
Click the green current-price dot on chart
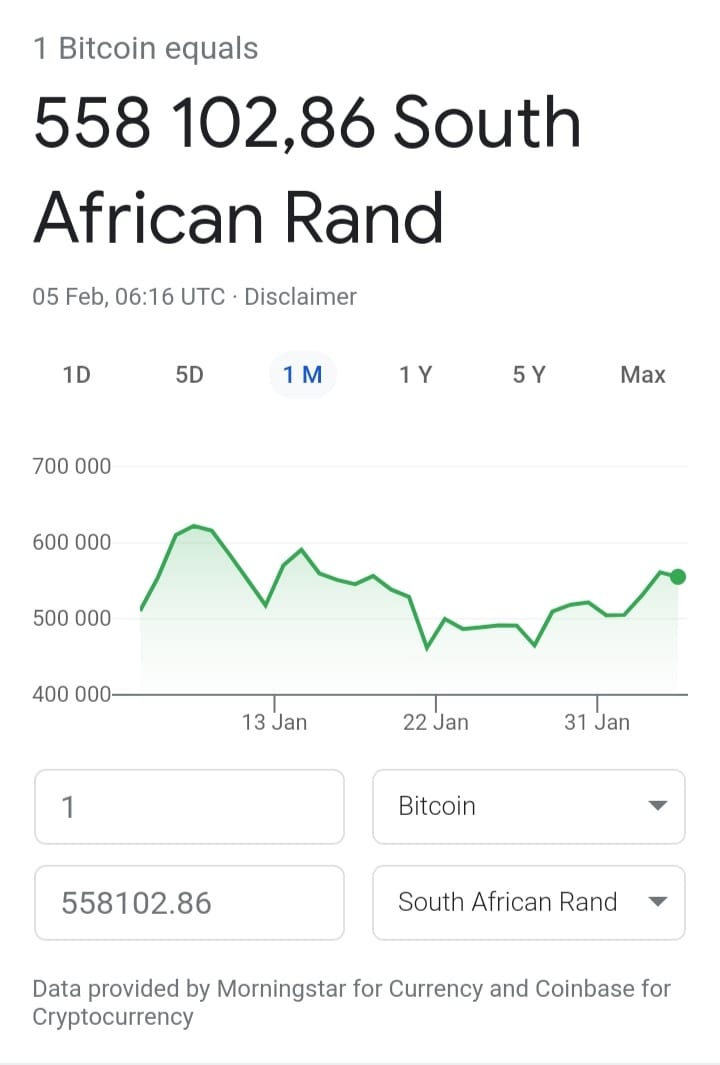pos(677,577)
